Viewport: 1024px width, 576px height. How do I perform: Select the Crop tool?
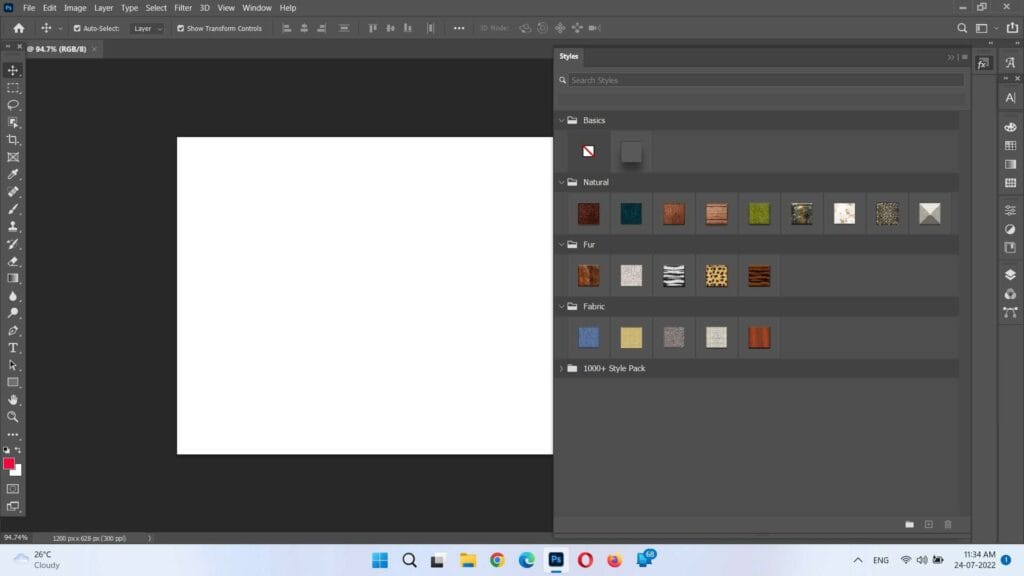13,140
